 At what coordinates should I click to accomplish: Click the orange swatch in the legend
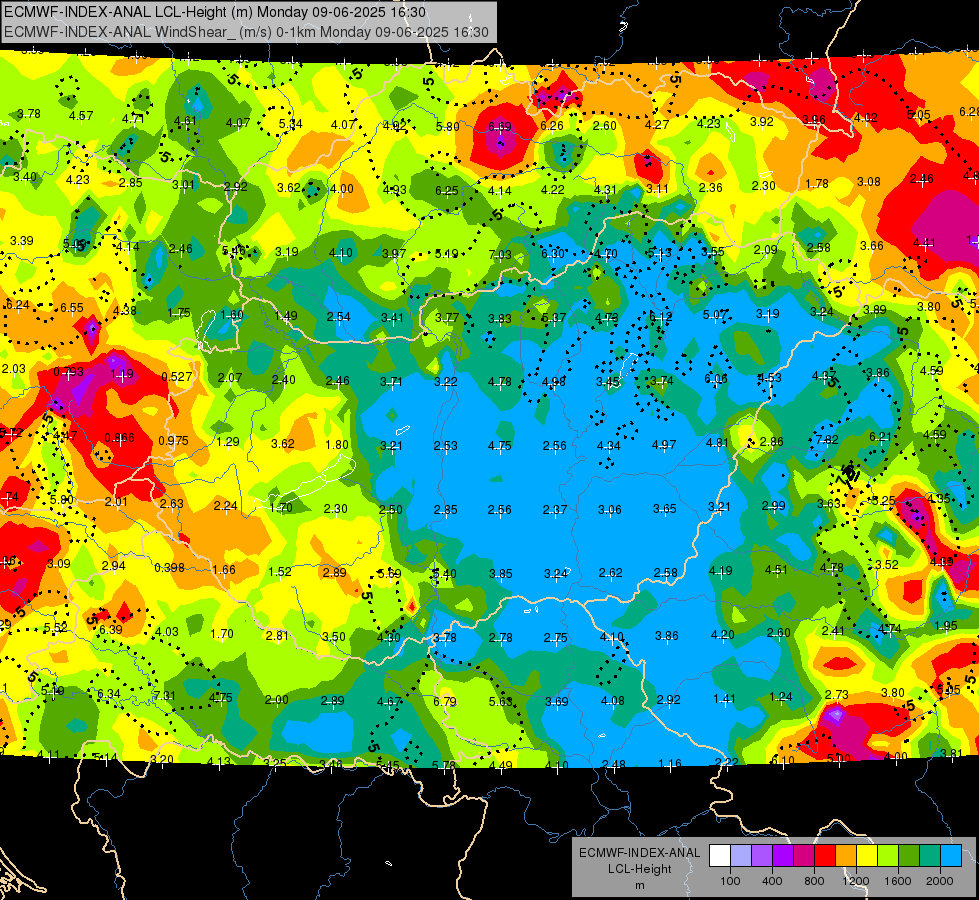846,855
